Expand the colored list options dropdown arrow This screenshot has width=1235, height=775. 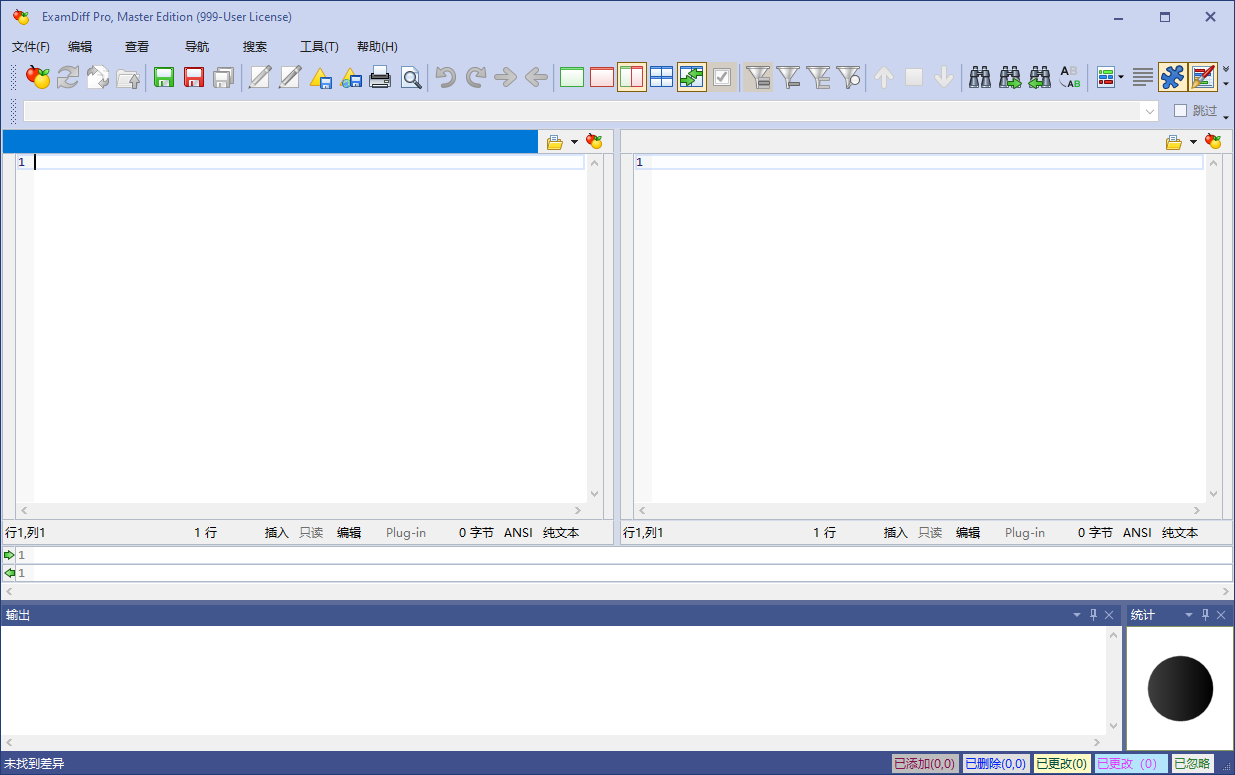click(x=1121, y=77)
